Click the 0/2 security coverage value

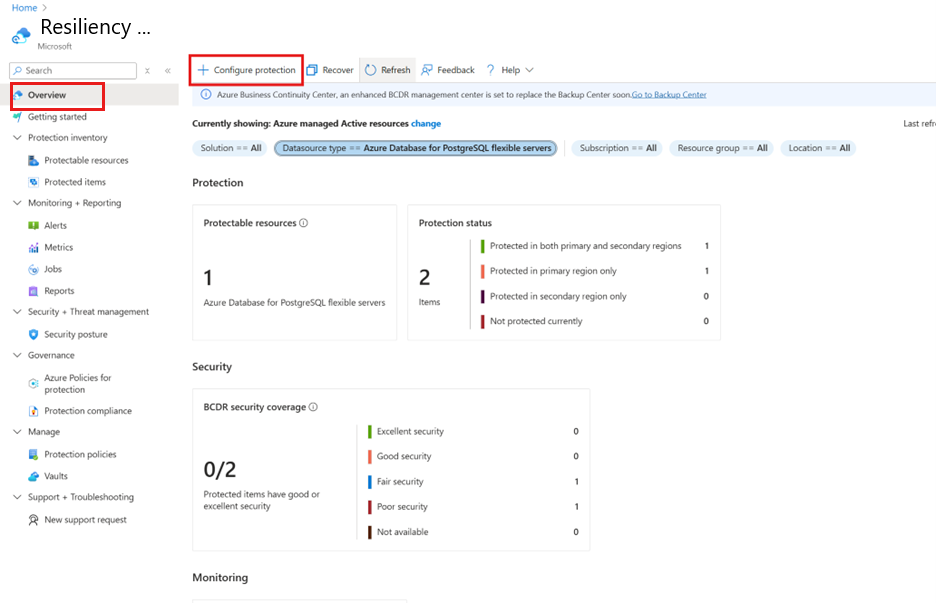[220, 470]
